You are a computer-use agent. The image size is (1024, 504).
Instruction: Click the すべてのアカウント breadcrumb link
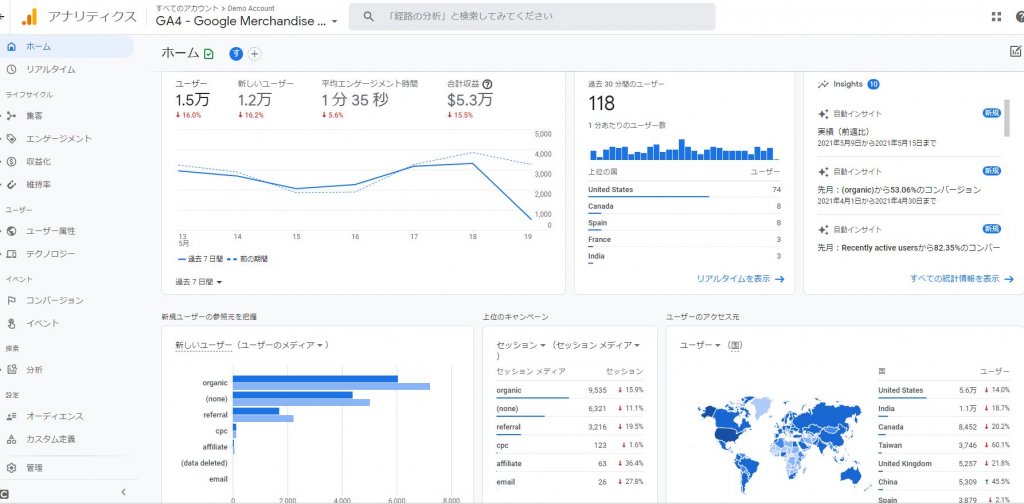[187, 8]
